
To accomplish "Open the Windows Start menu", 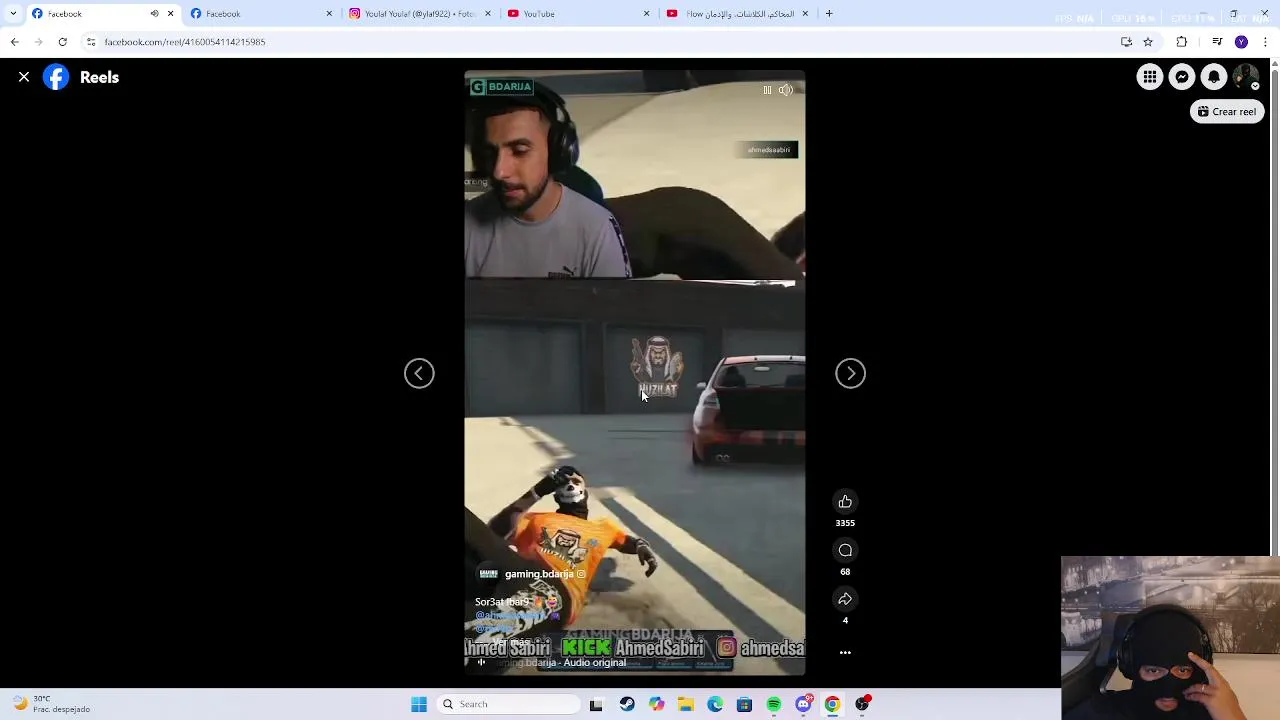I will click(x=419, y=704).
